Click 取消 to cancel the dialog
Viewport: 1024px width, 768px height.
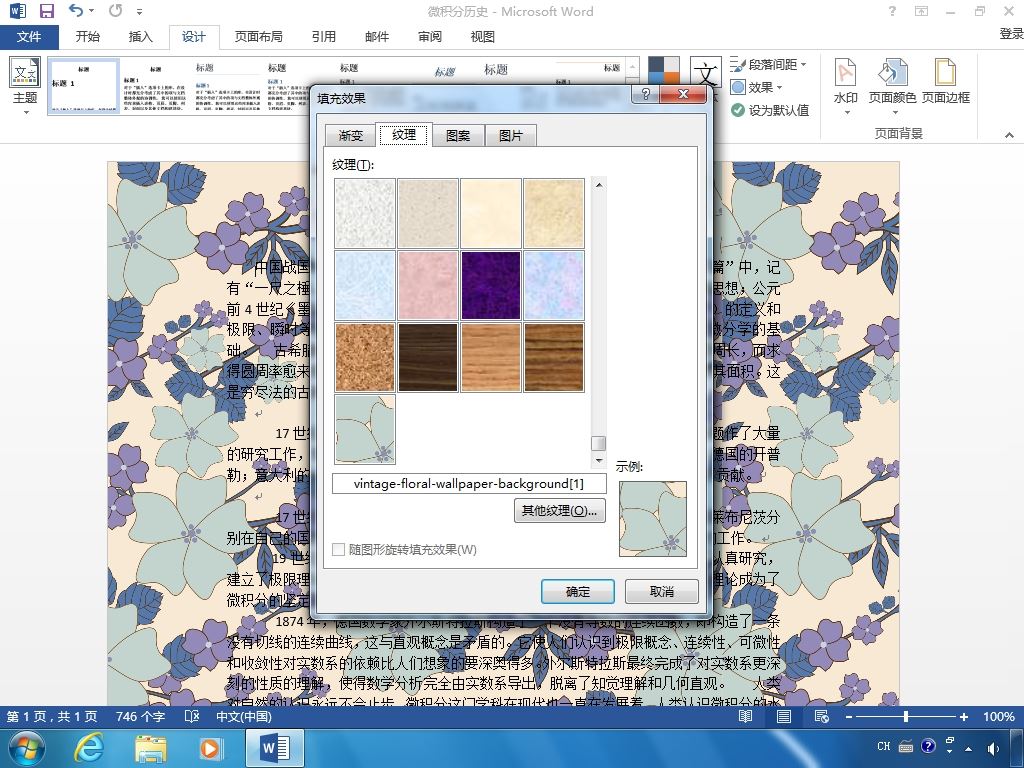pyautogui.click(x=662, y=592)
